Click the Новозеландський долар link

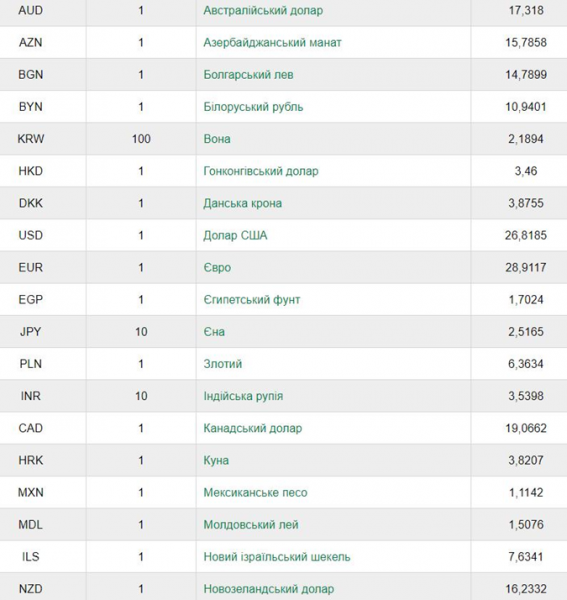click(x=269, y=589)
